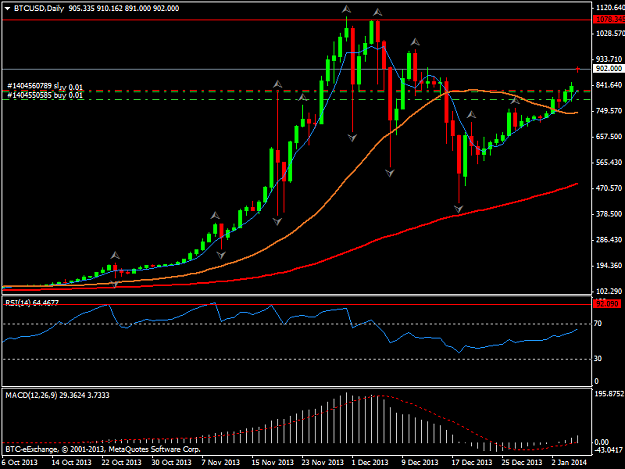
Task: Click the current price tag 902.000
Action: coord(609,69)
